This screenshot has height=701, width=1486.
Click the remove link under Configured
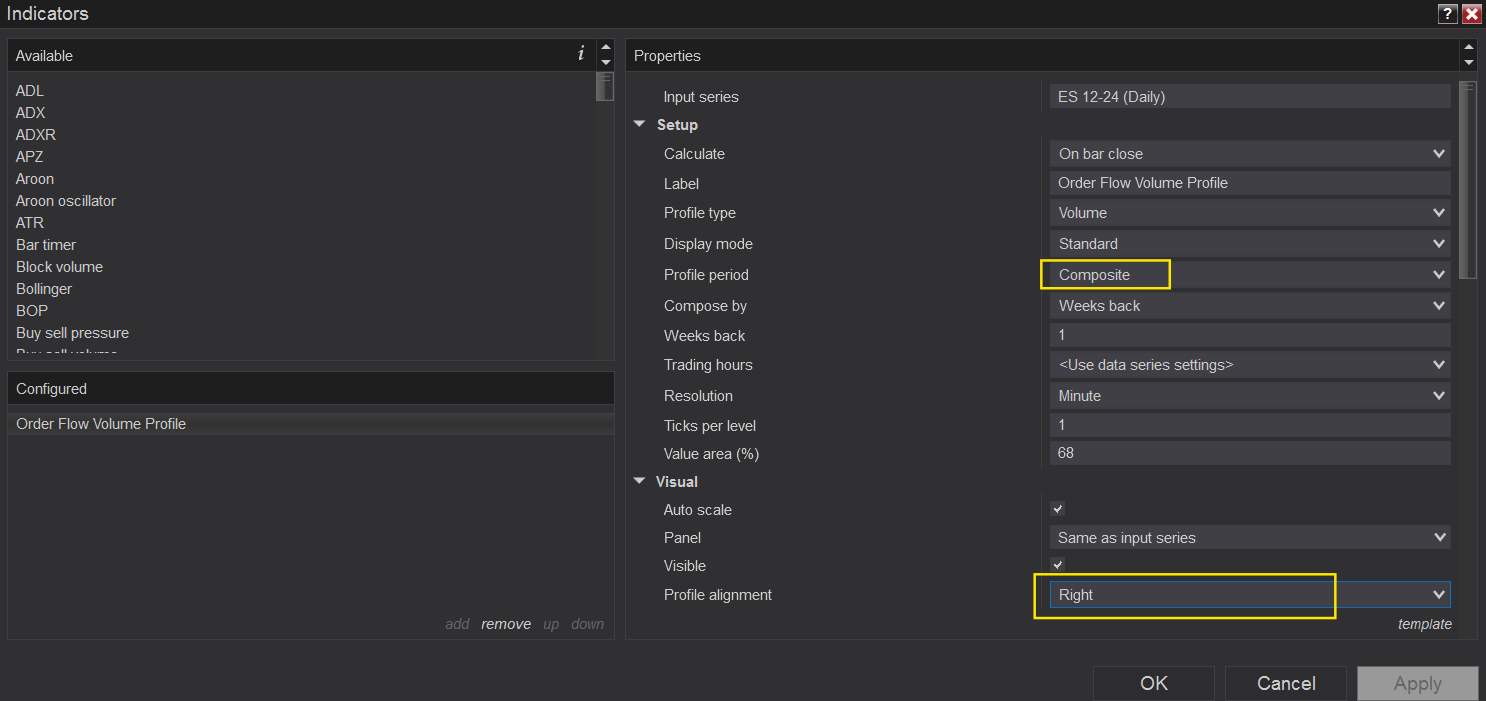click(506, 624)
